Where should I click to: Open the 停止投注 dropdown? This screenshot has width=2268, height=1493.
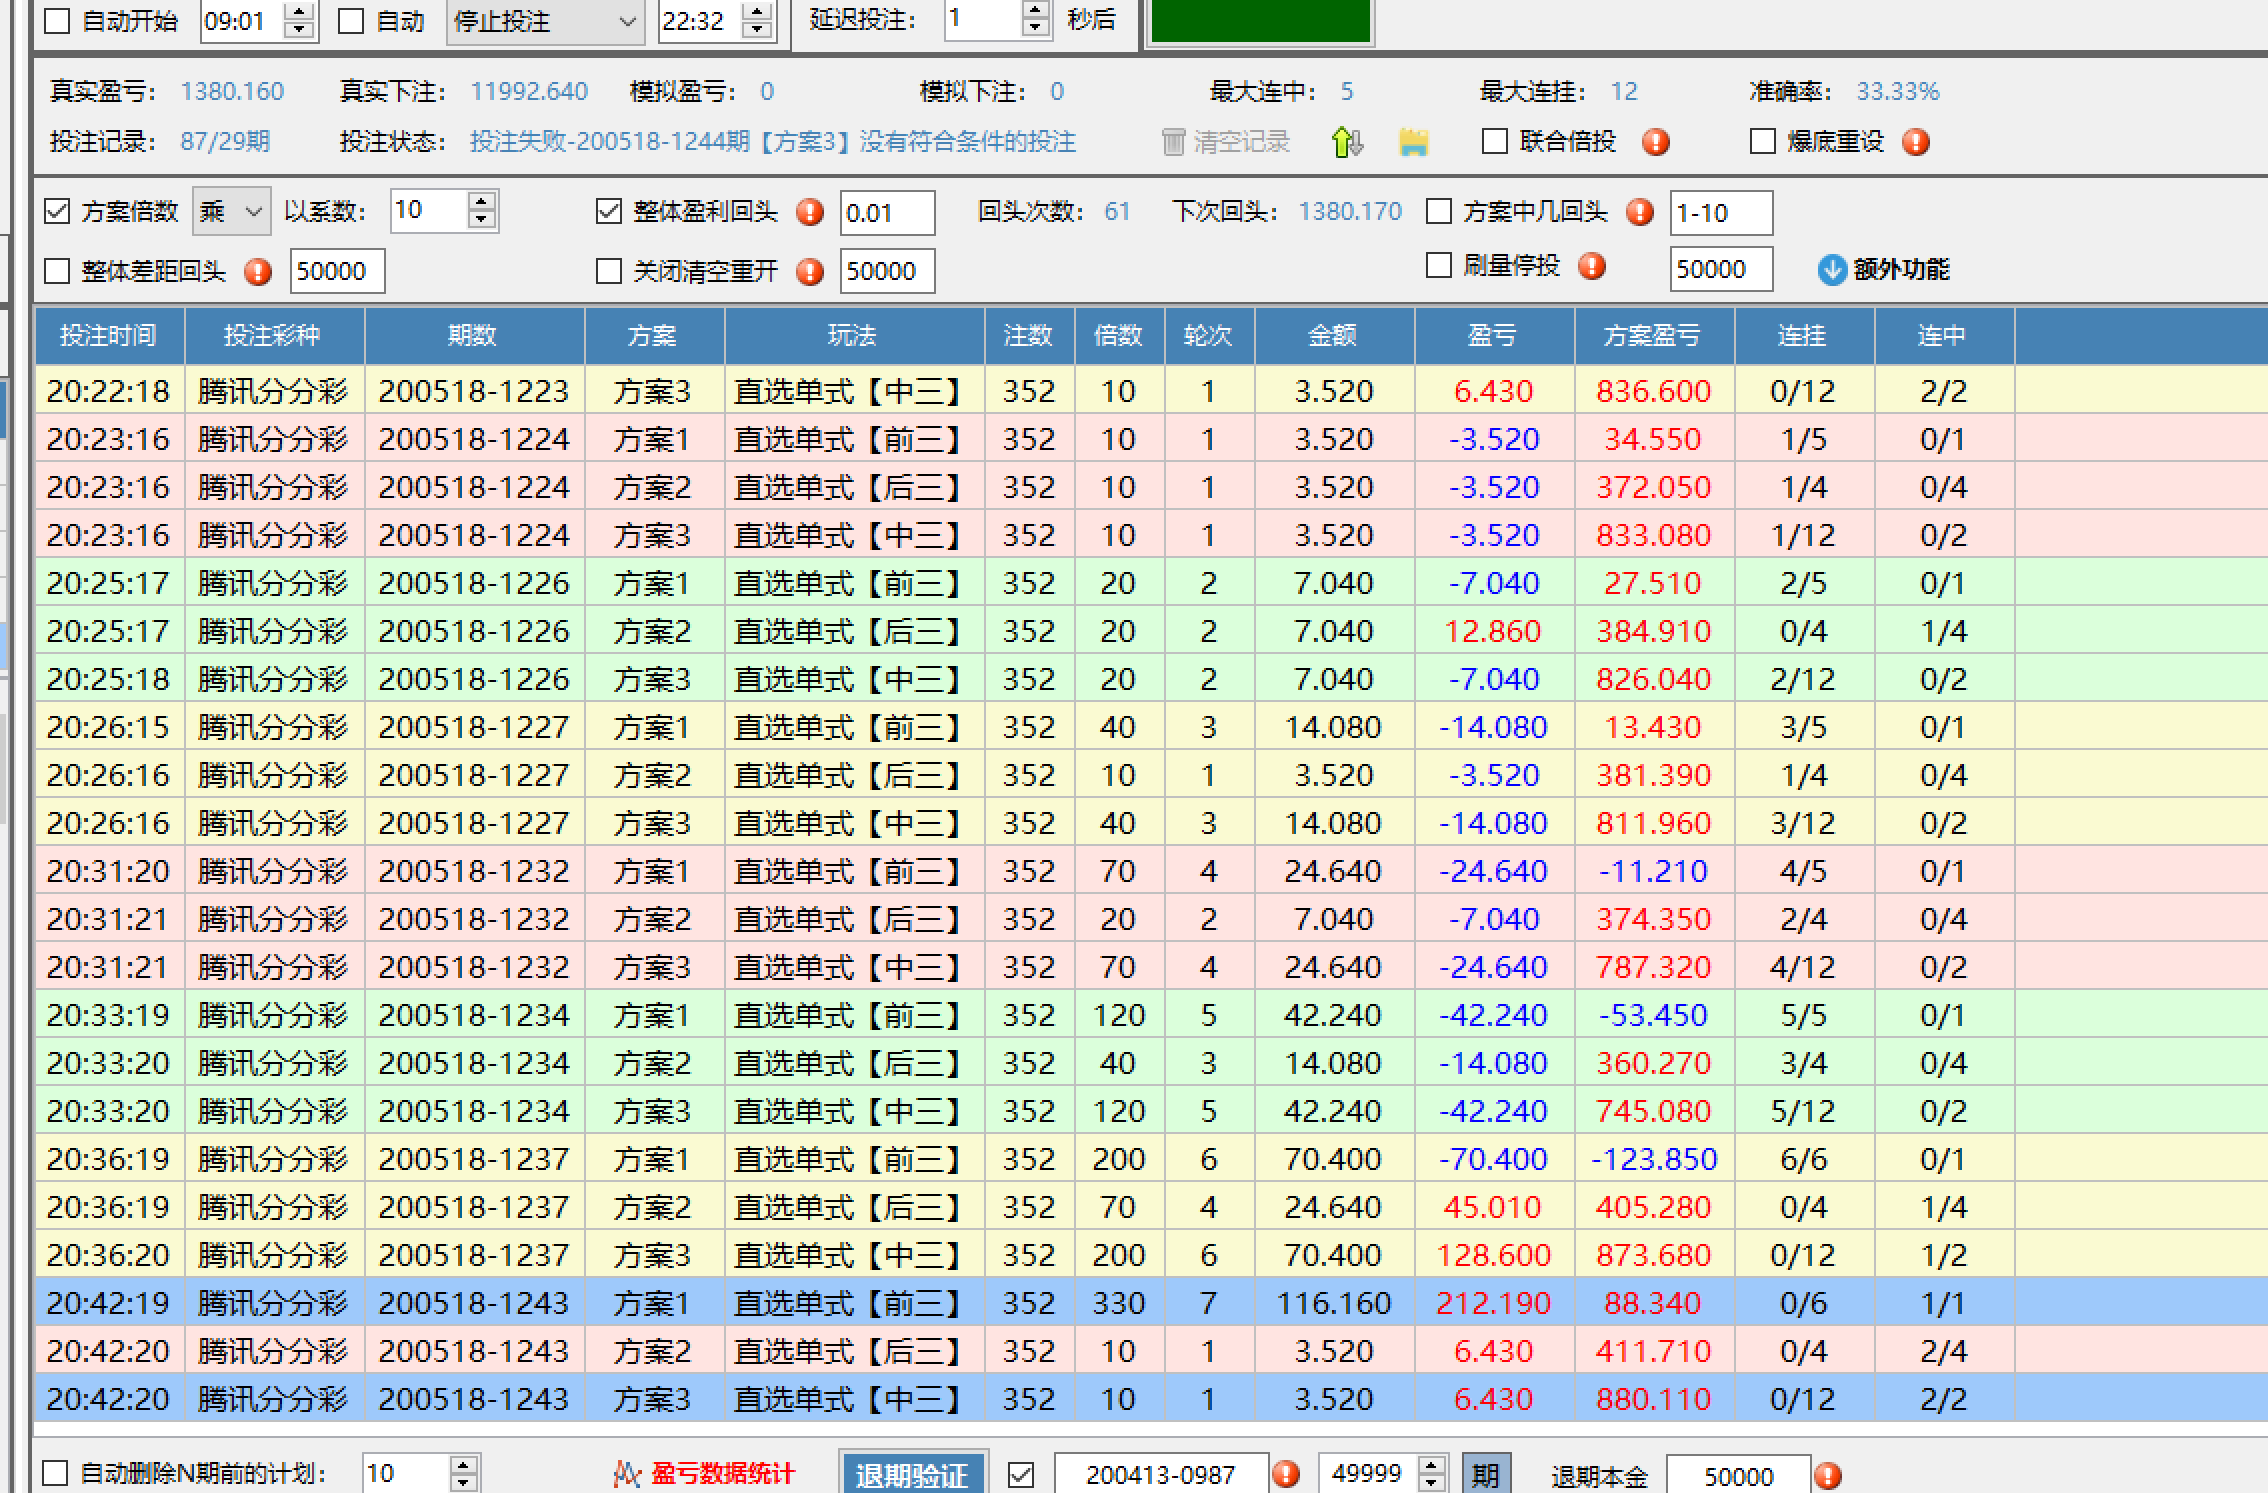coord(544,21)
